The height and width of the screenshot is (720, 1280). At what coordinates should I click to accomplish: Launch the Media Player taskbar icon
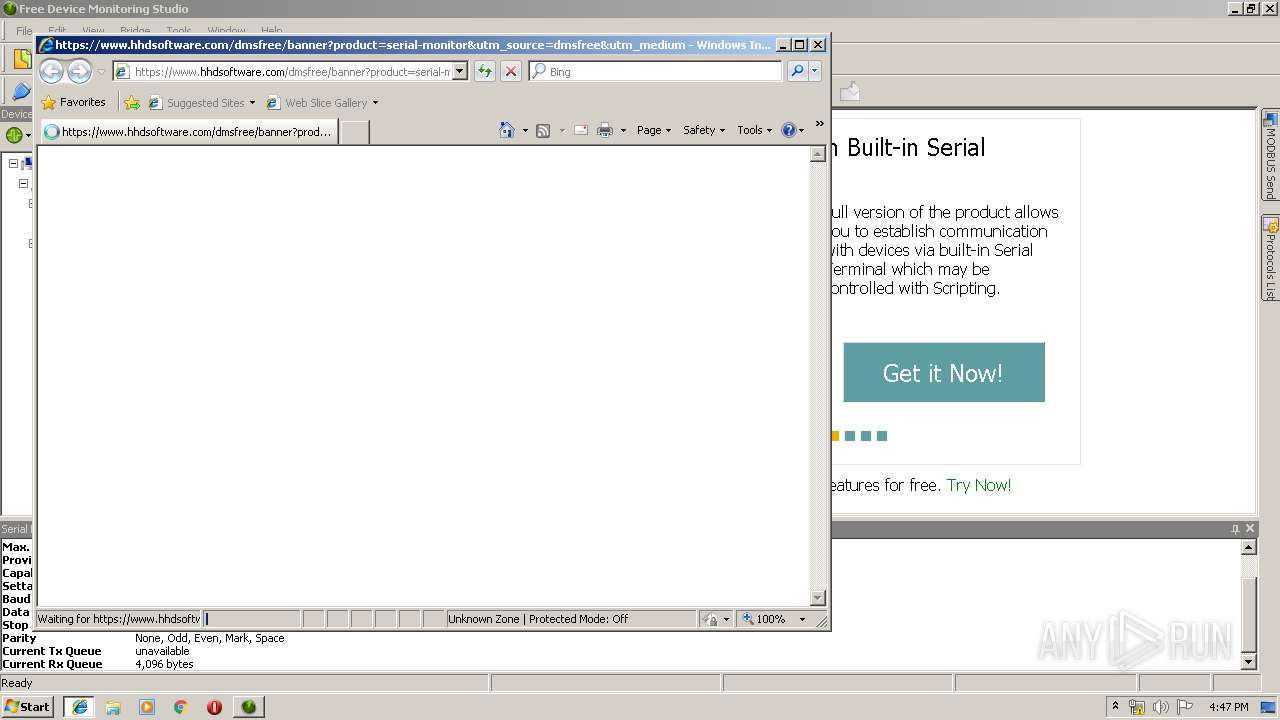coord(147,707)
